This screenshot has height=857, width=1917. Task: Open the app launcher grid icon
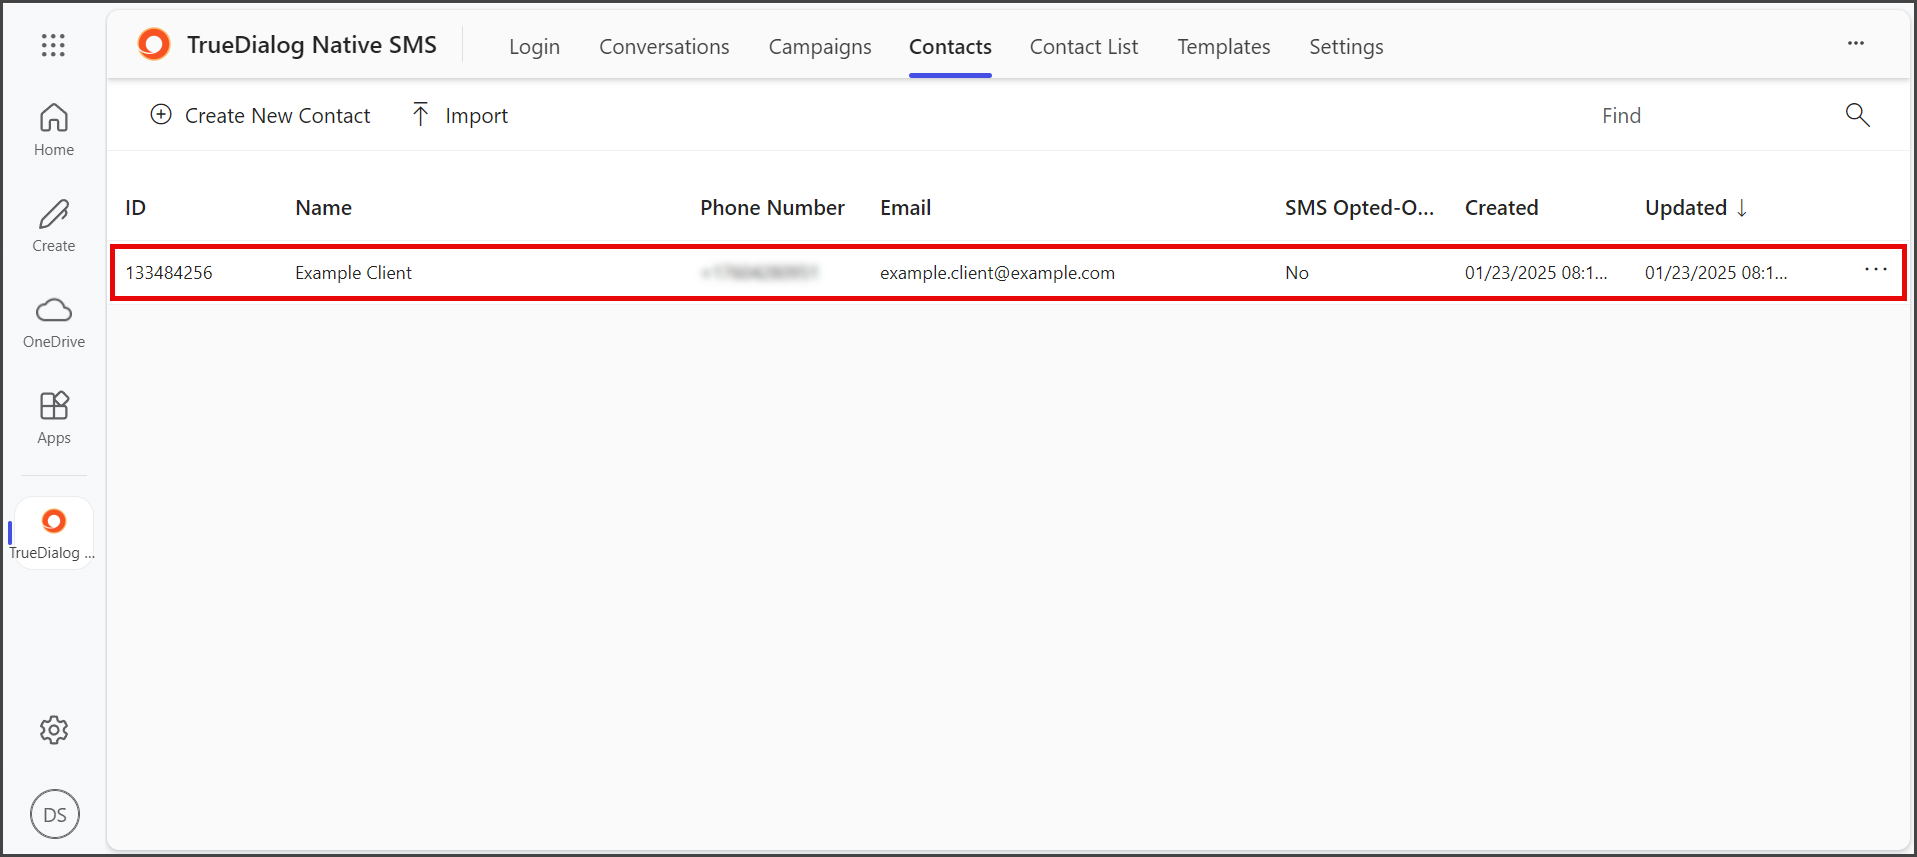53,45
